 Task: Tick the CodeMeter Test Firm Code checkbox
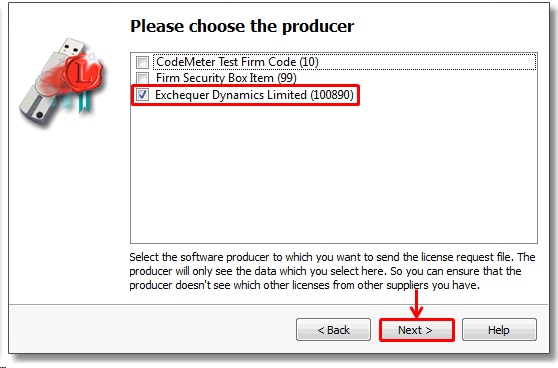pos(142,62)
